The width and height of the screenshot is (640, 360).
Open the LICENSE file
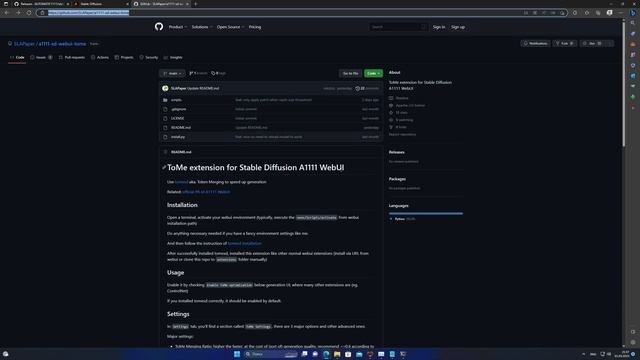pos(178,118)
